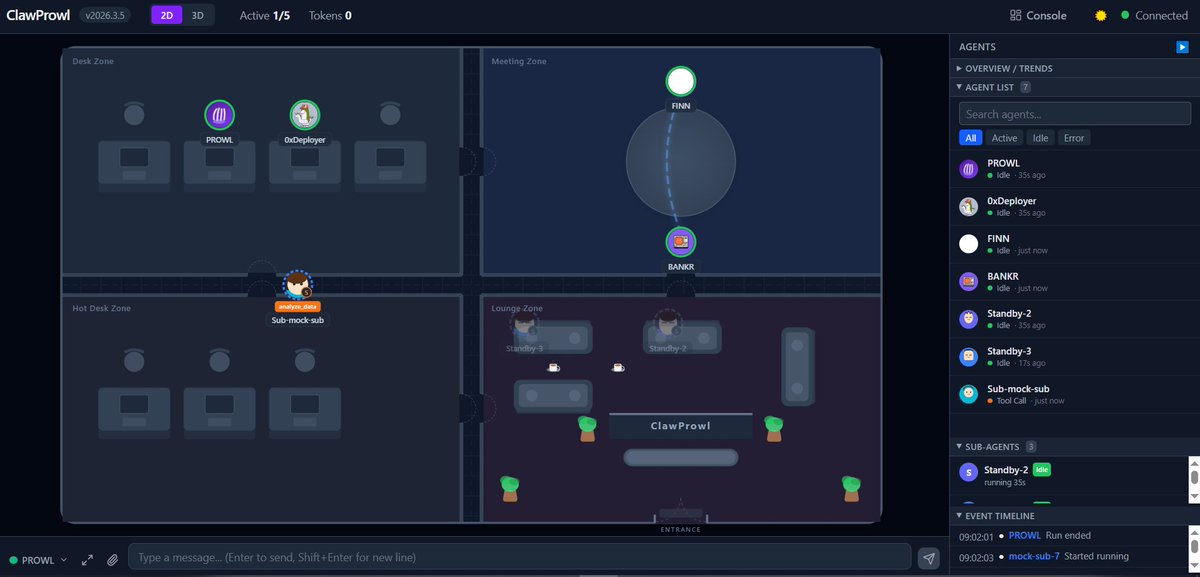Open the Console from the top bar
Viewport: 1200px width, 577px height.
(x=1038, y=15)
